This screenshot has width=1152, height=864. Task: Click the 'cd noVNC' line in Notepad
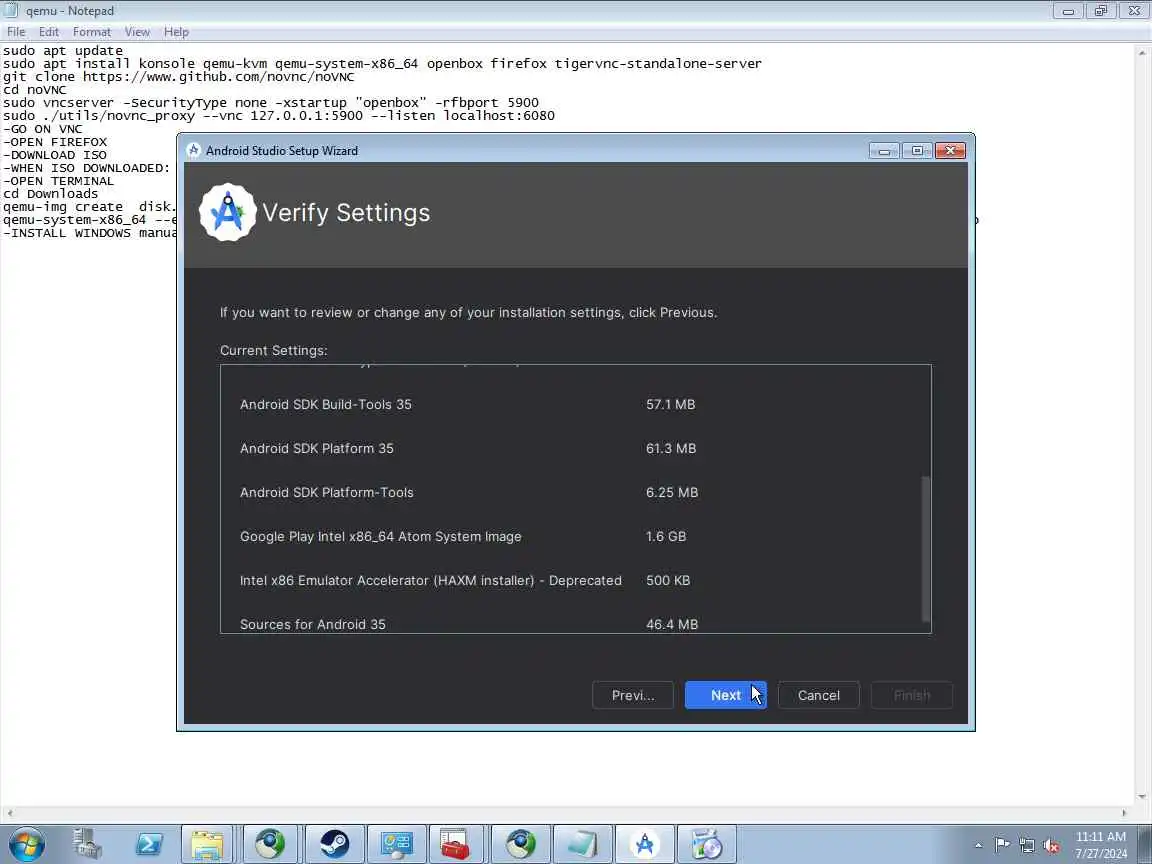click(35, 90)
